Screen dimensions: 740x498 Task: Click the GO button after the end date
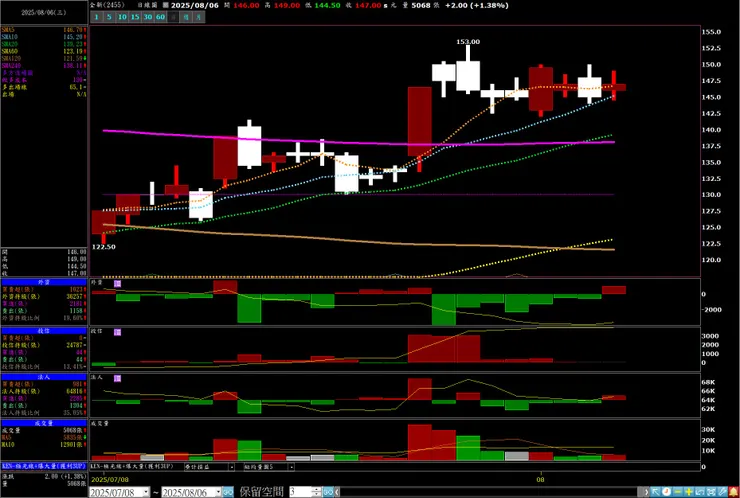pyautogui.click(x=228, y=492)
